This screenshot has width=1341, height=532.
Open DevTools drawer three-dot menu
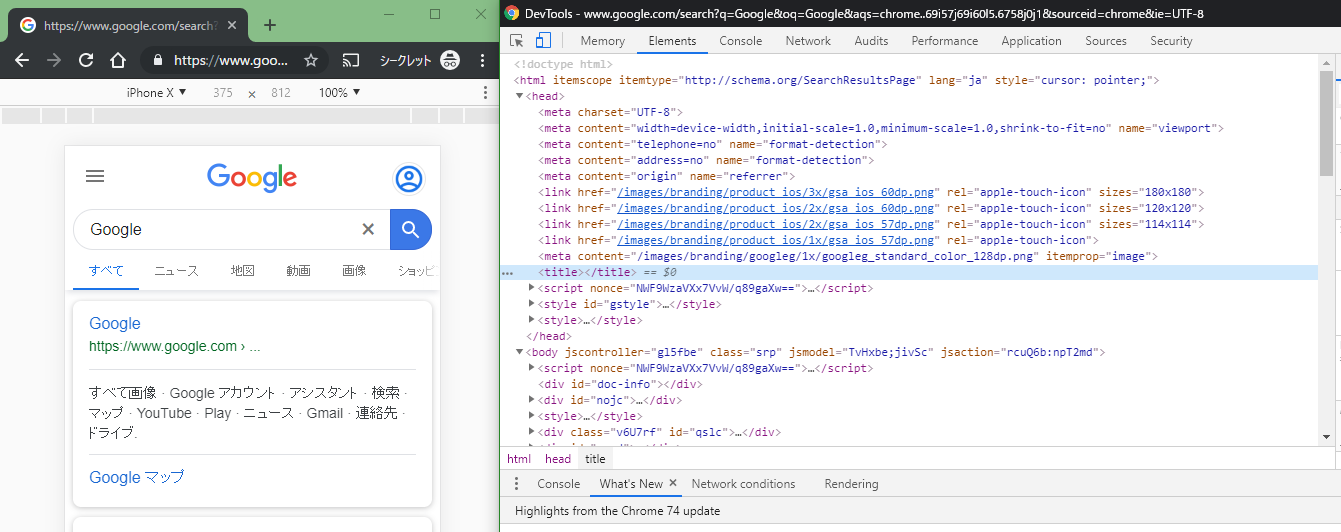[x=516, y=484]
